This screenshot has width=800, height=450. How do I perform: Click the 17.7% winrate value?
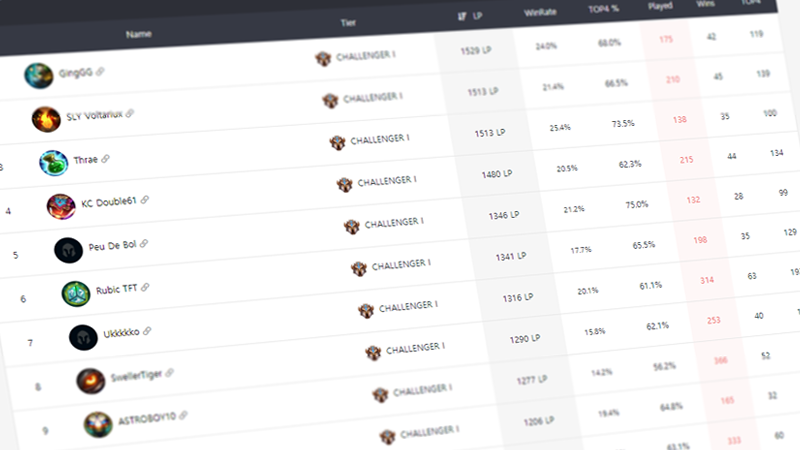click(581, 250)
